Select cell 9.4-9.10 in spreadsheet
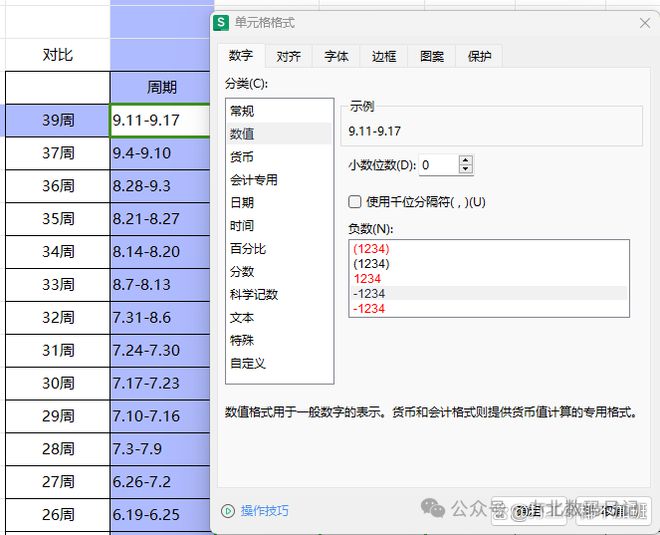660x535 pixels. 160,153
